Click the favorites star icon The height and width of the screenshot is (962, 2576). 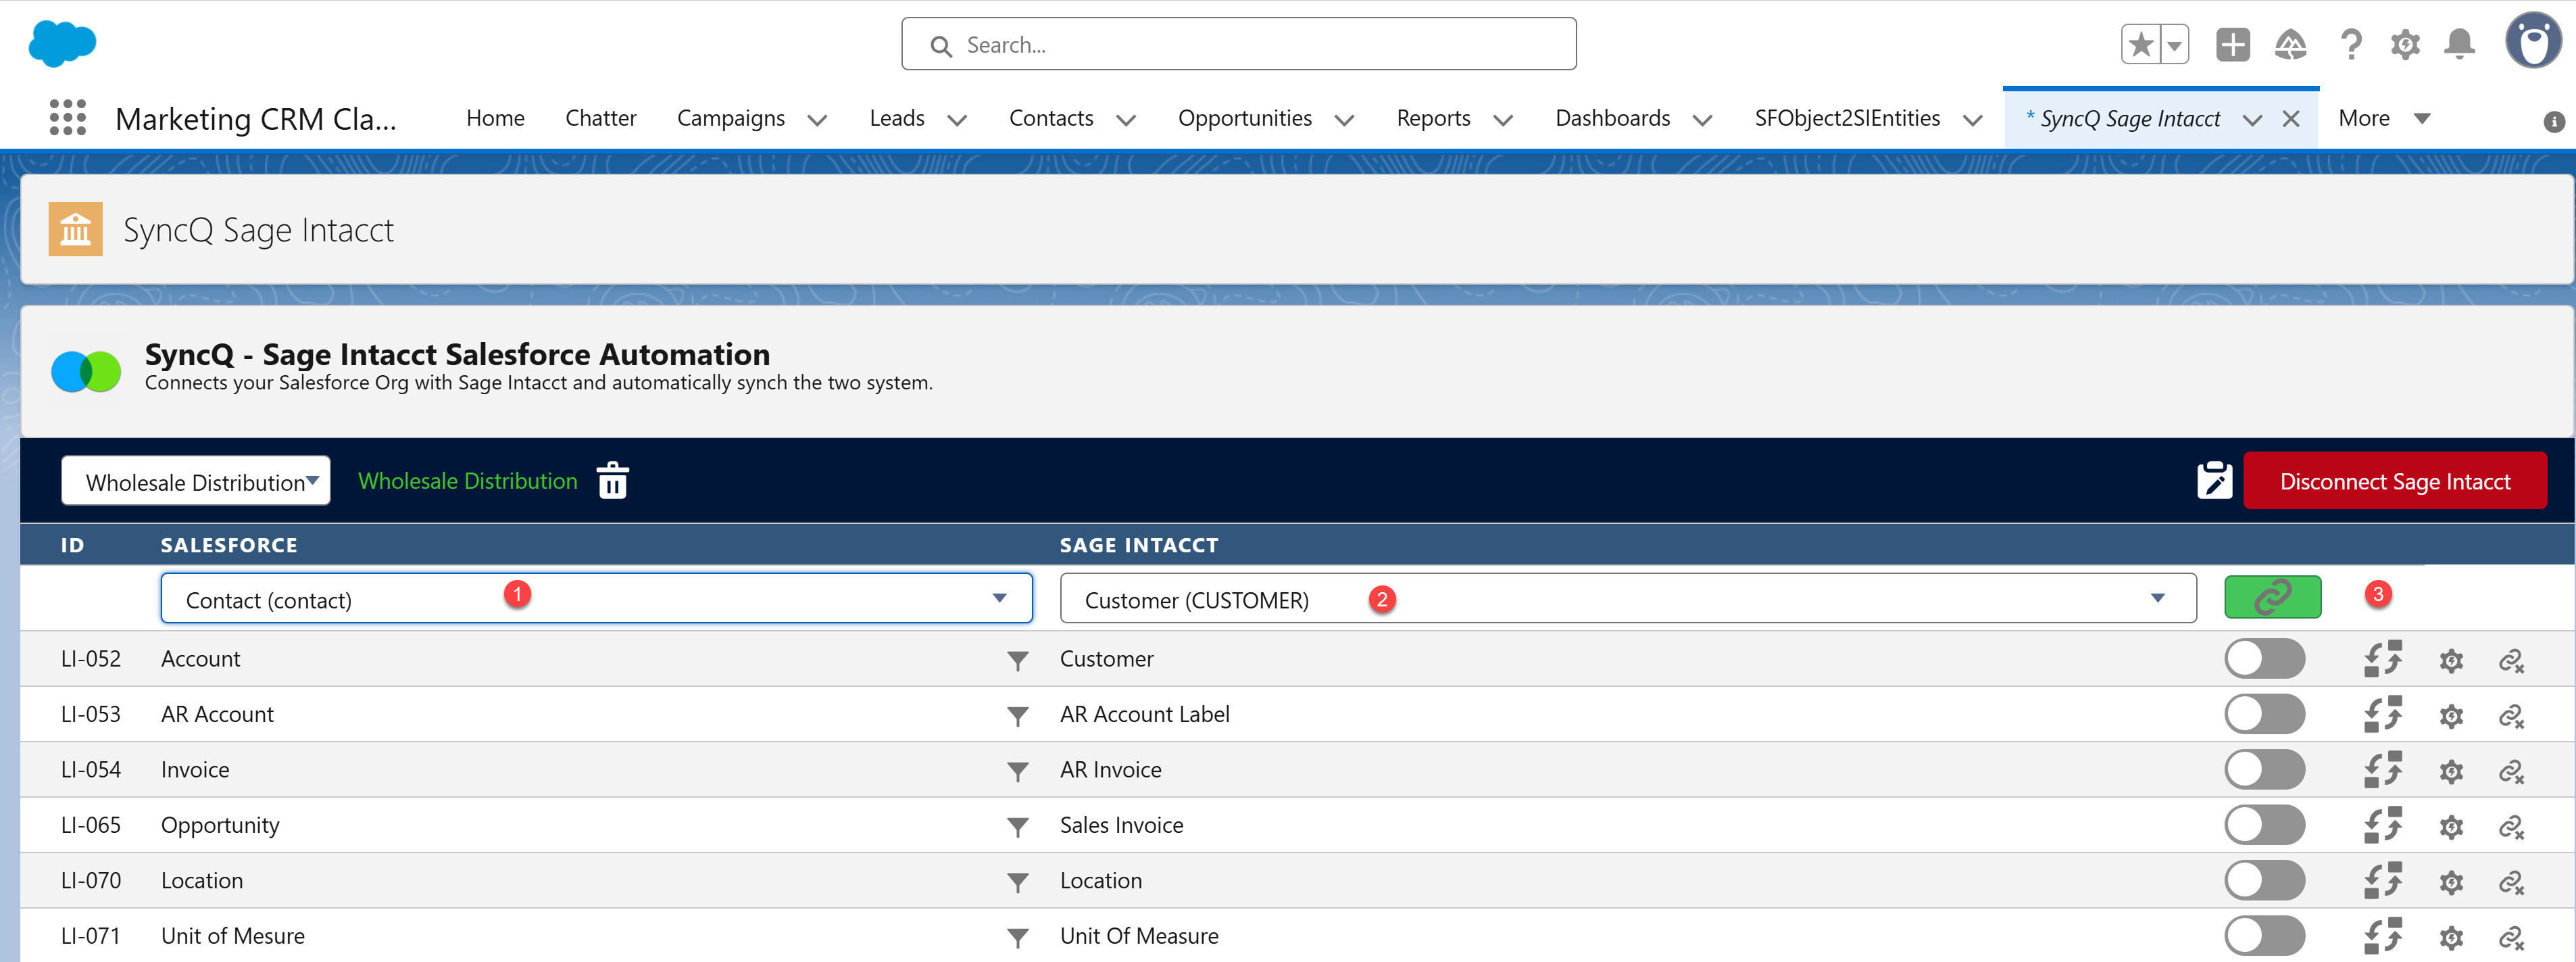tap(2140, 45)
